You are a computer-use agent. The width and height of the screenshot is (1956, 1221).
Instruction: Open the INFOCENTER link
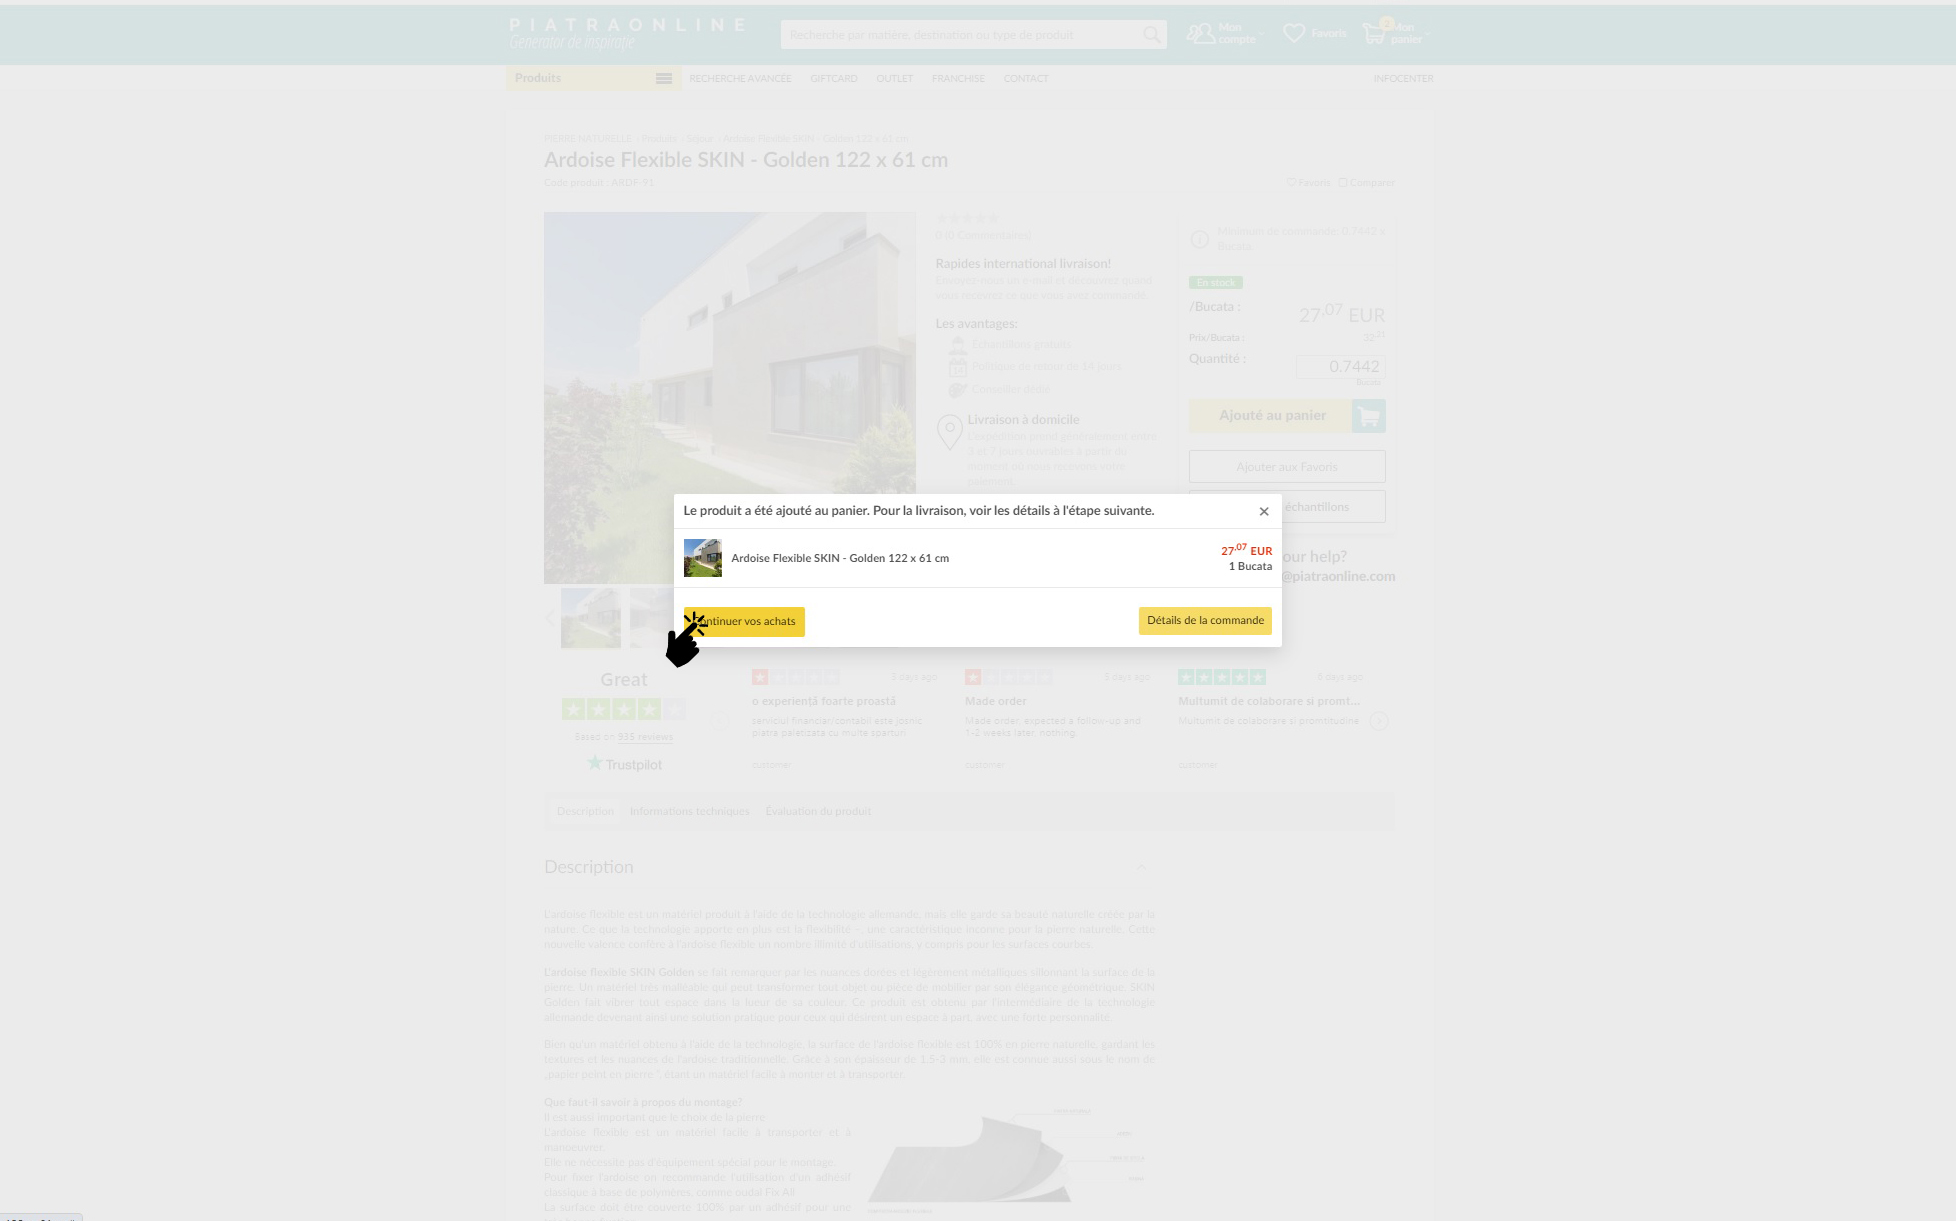pyautogui.click(x=1403, y=79)
